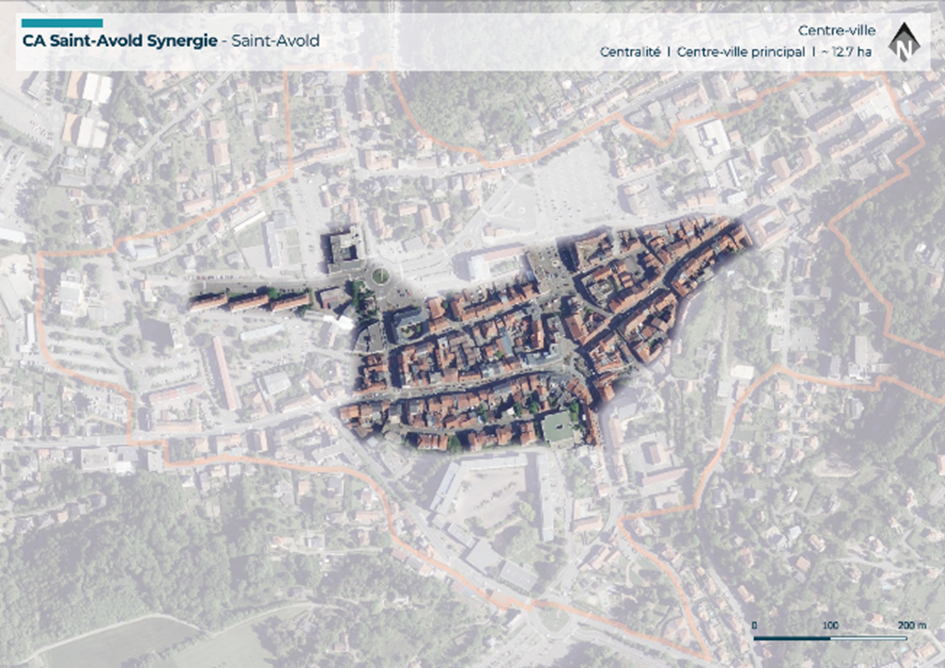Select the "CA Saint-Avold Synergie" title
Image resolution: width=945 pixels, height=668 pixels.
coord(116,42)
